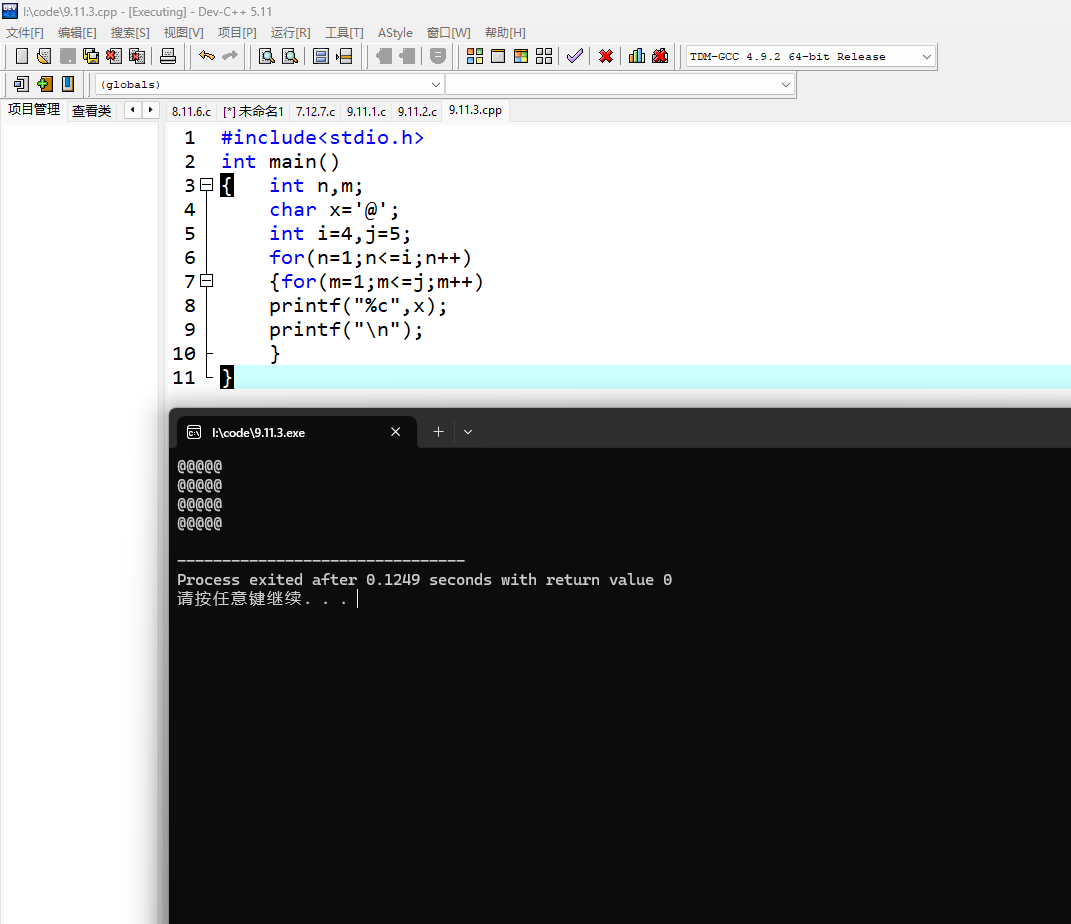The height and width of the screenshot is (924, 1071).
Task: Open the 编辑[E] menu
Action: (x=77, y=33)
